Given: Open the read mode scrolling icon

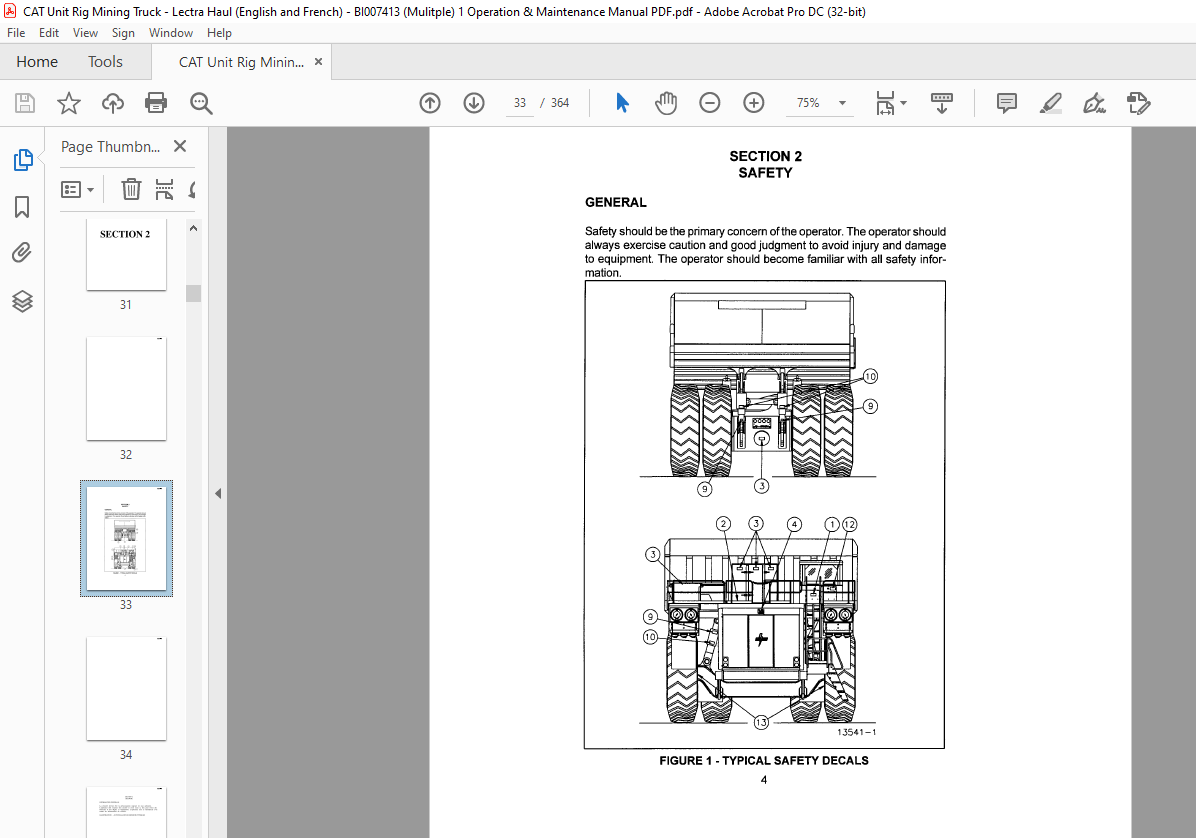Looking at the screenshot, I should pos(942,103).
